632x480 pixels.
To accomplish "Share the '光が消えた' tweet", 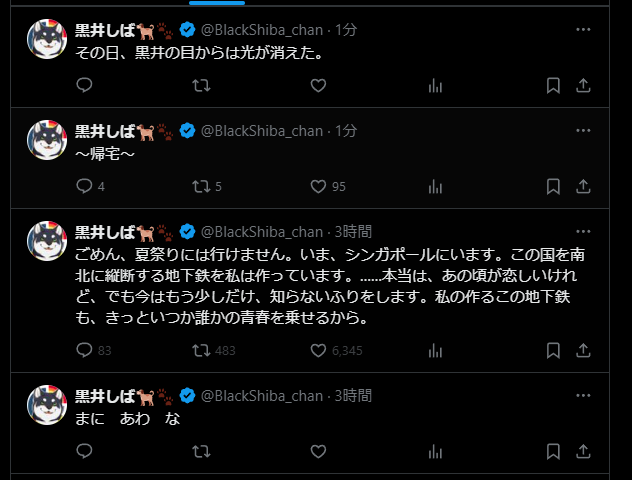I will (x=583, y=85).
